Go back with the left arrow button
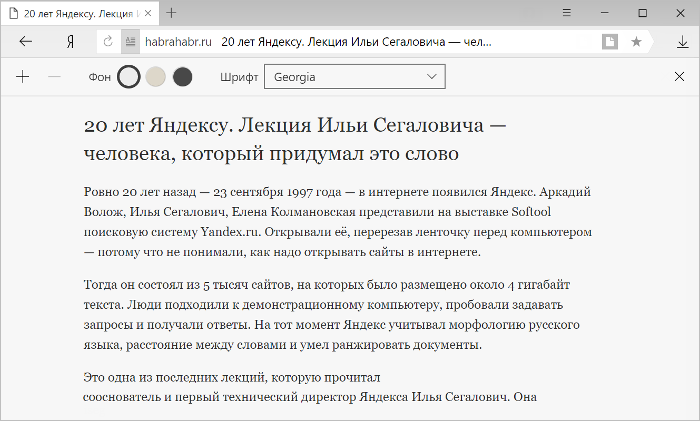 (x=25, y=42)
